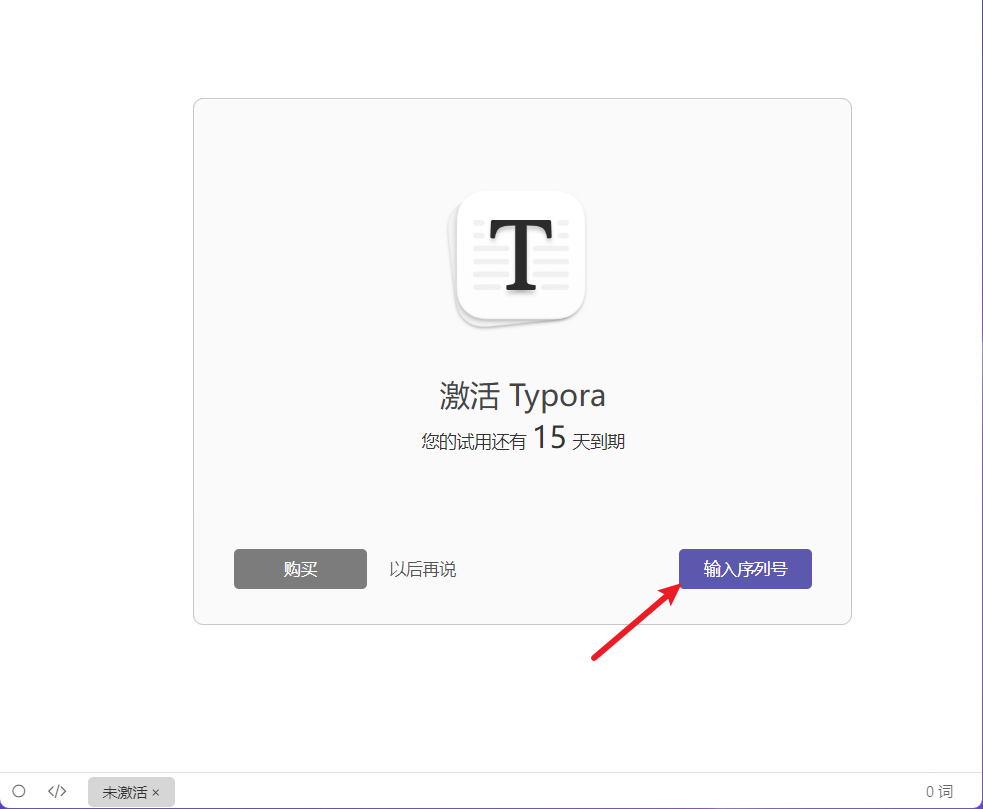Screen dimensions: 983x809
Task: Click the 输入序列号 button
Action: pos(745,569)
